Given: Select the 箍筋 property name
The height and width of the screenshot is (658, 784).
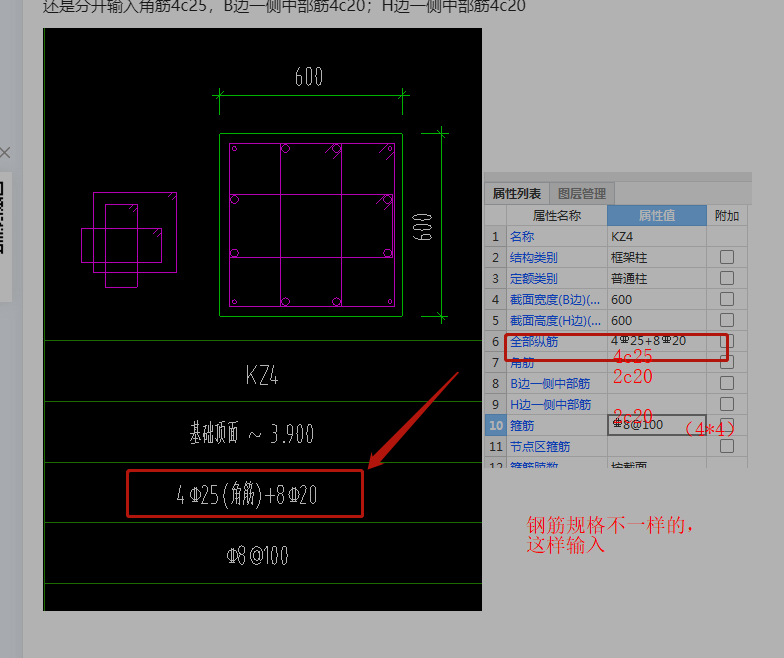Looking at the screenshot, I should tap(522, 426).
